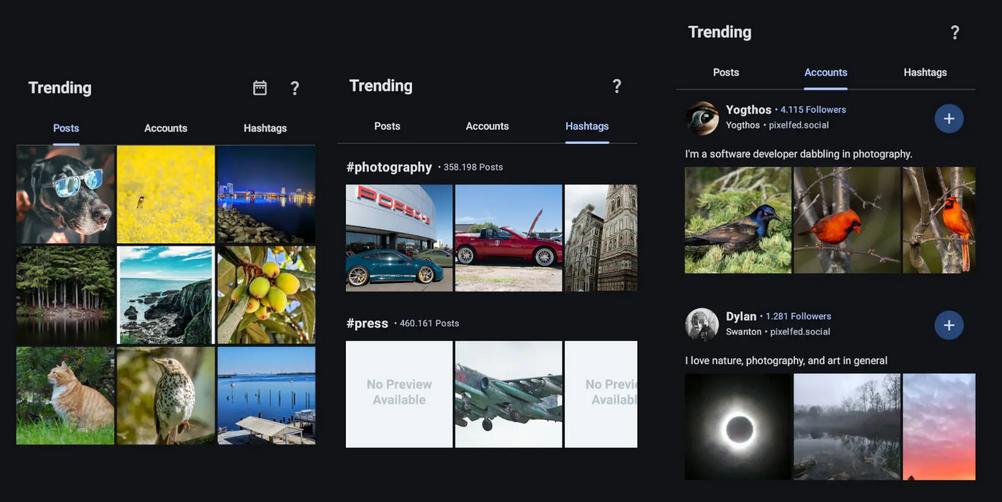Open the solar eclipse photo
This screenshot has height=502, width=1002.
[x=738, y=427]
